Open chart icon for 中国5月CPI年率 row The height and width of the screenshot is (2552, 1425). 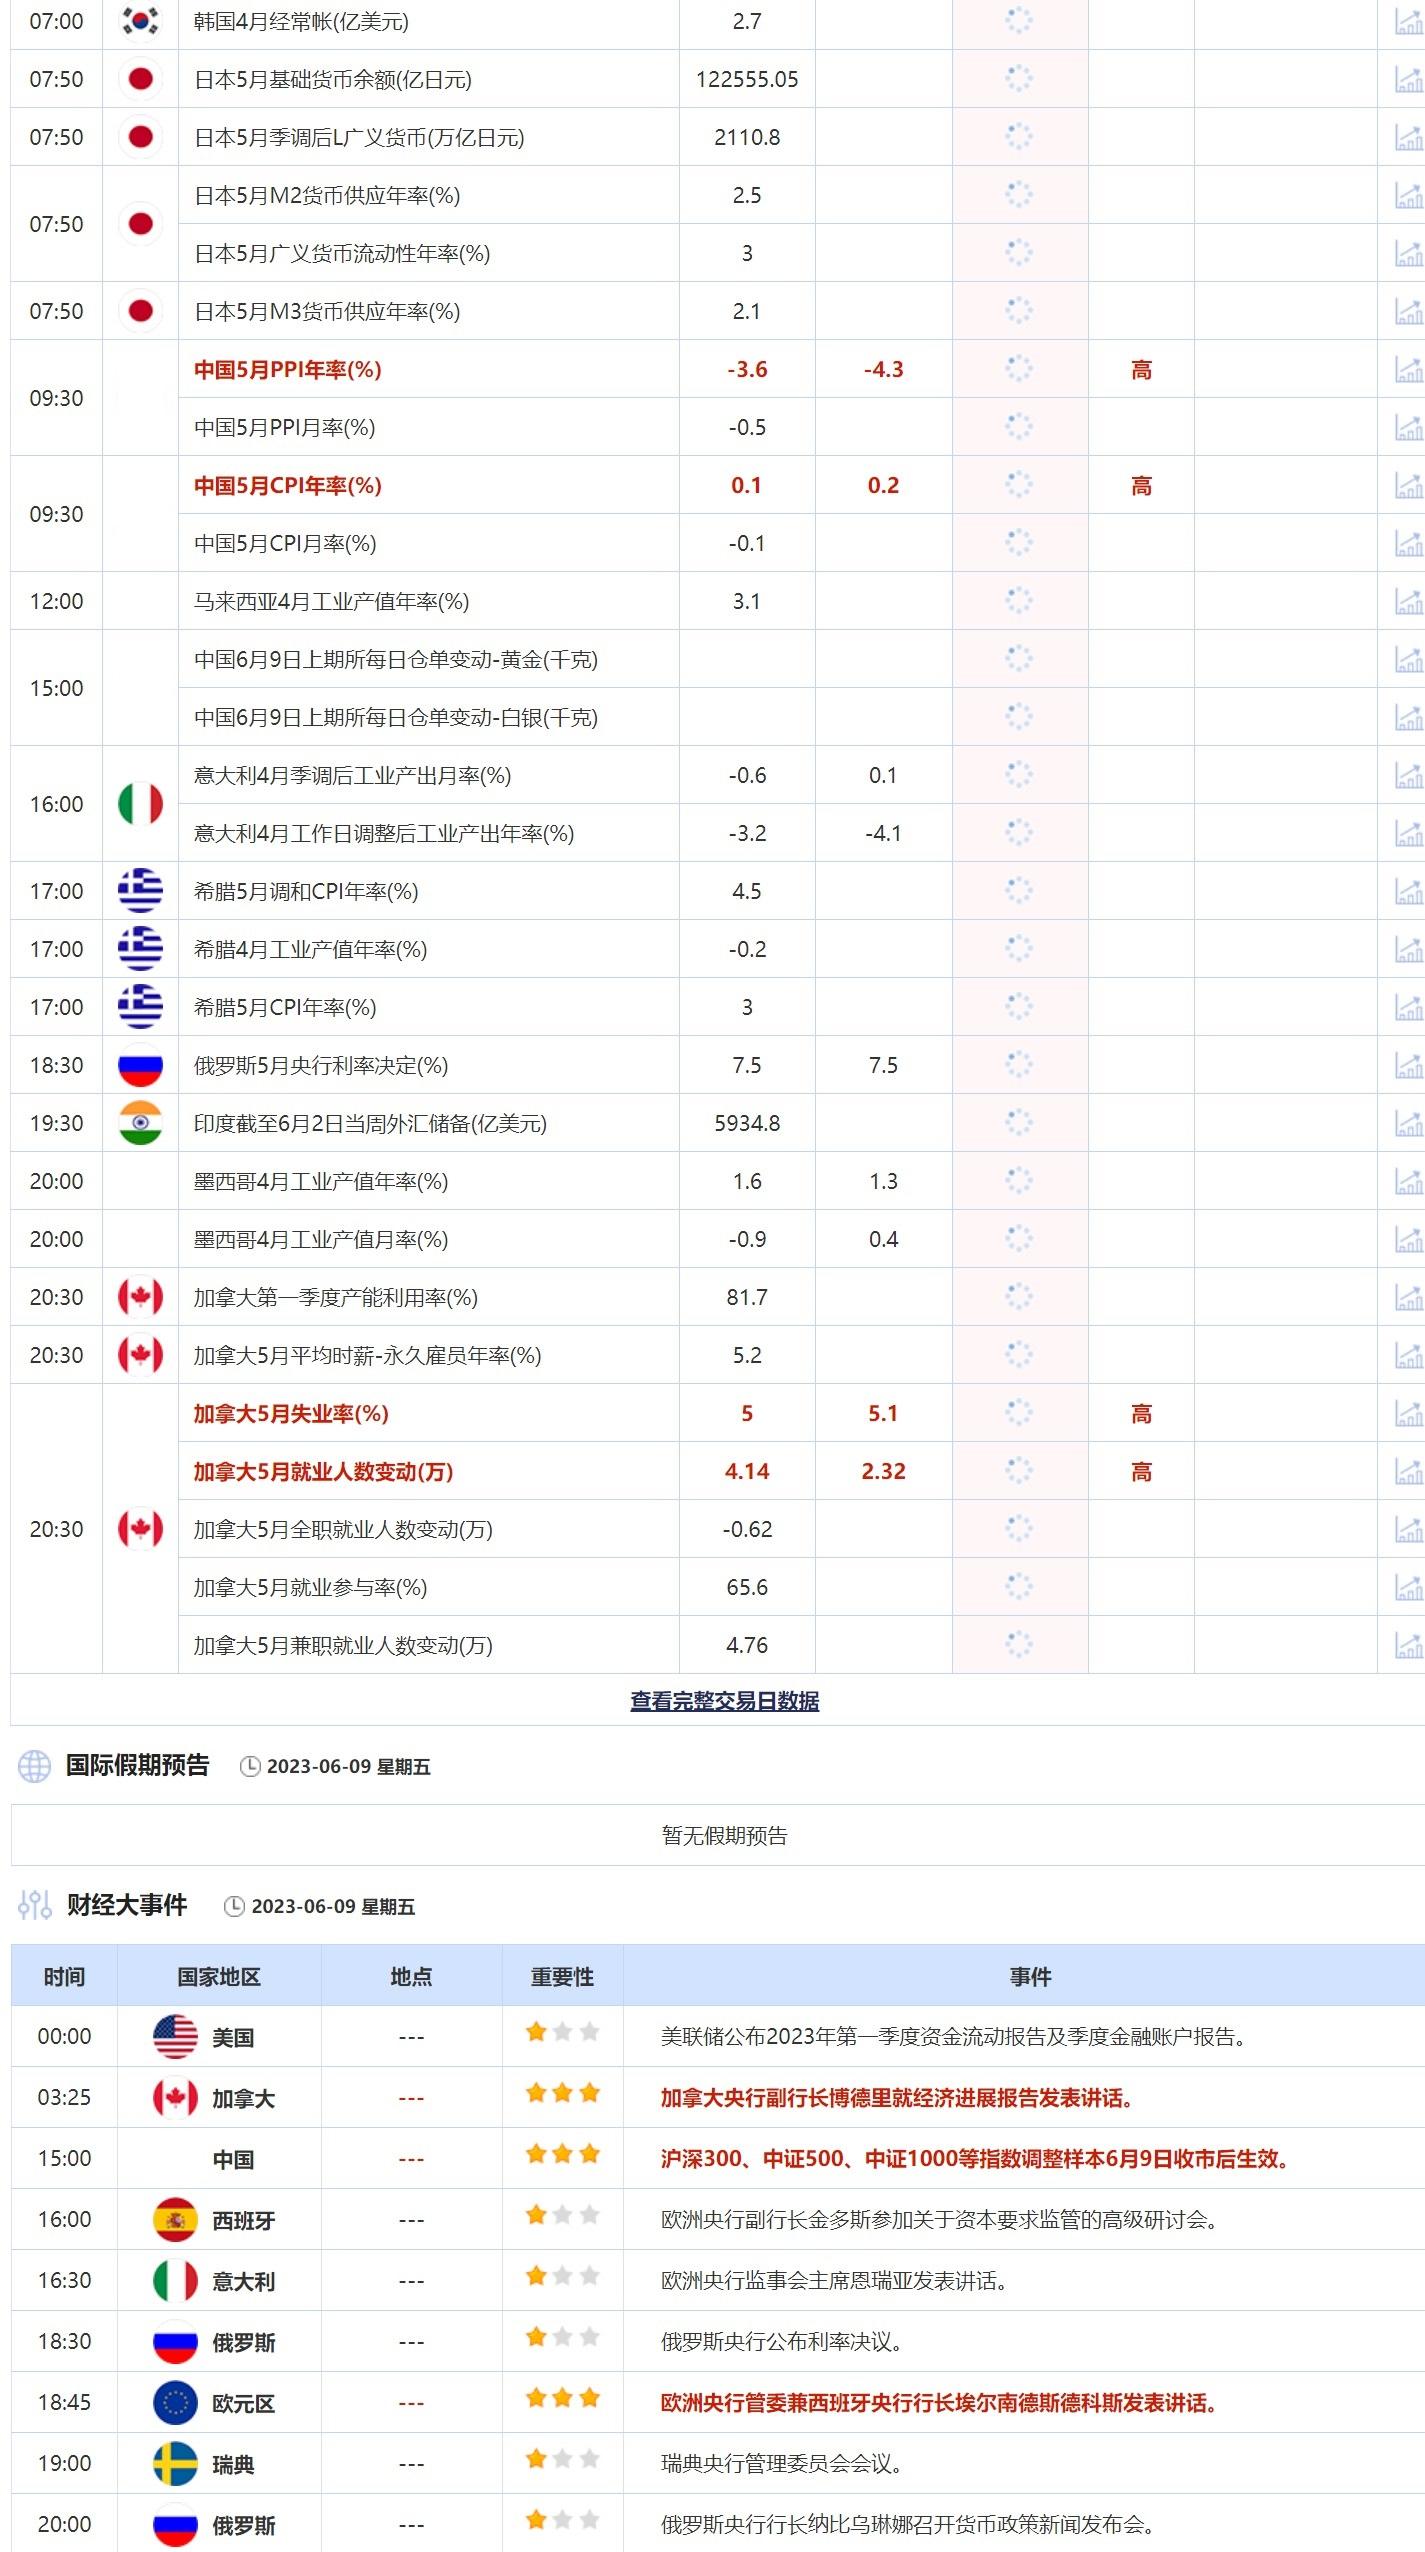point(1408,486)
